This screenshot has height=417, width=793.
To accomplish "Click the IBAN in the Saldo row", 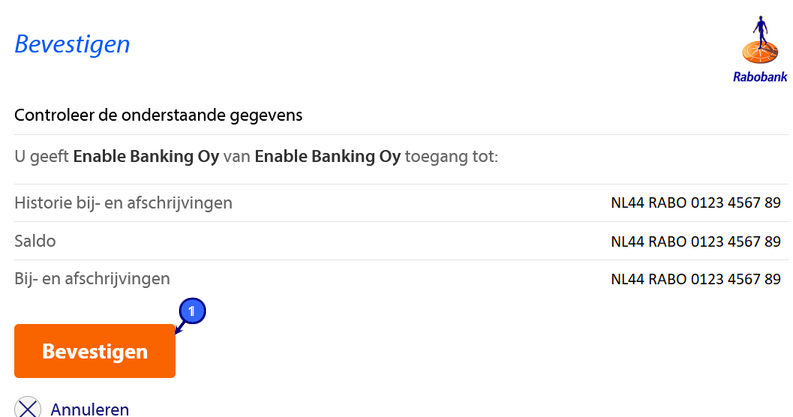I will pyautogui.click(x=695, y=241).
